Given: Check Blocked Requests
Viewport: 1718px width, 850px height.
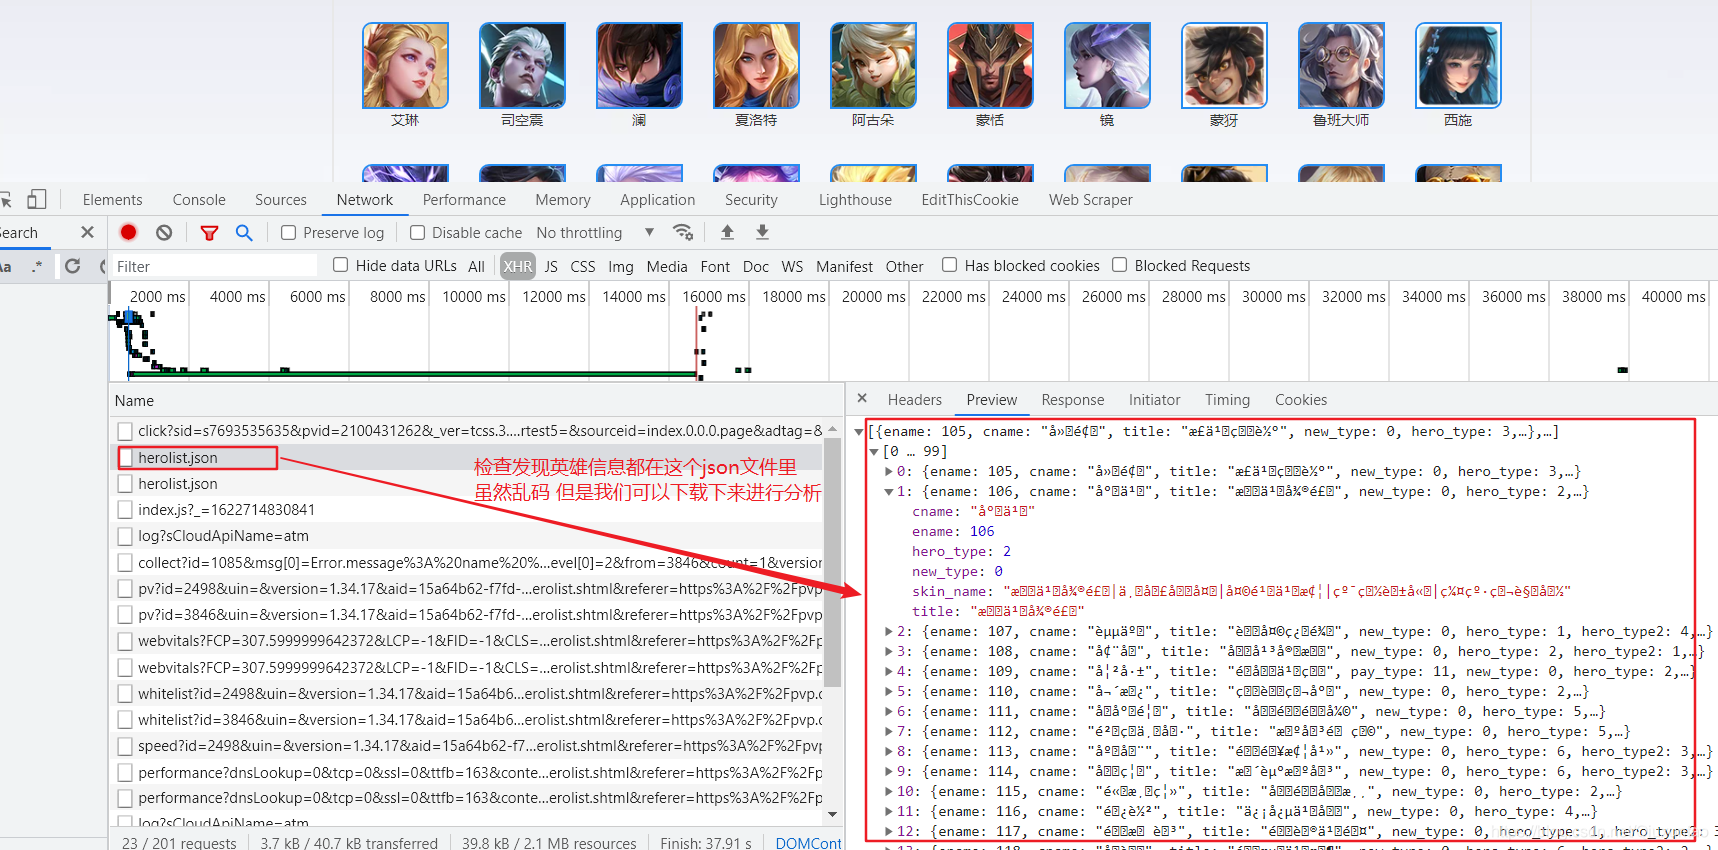Looking at the screenshot, I should (1119, 265).
